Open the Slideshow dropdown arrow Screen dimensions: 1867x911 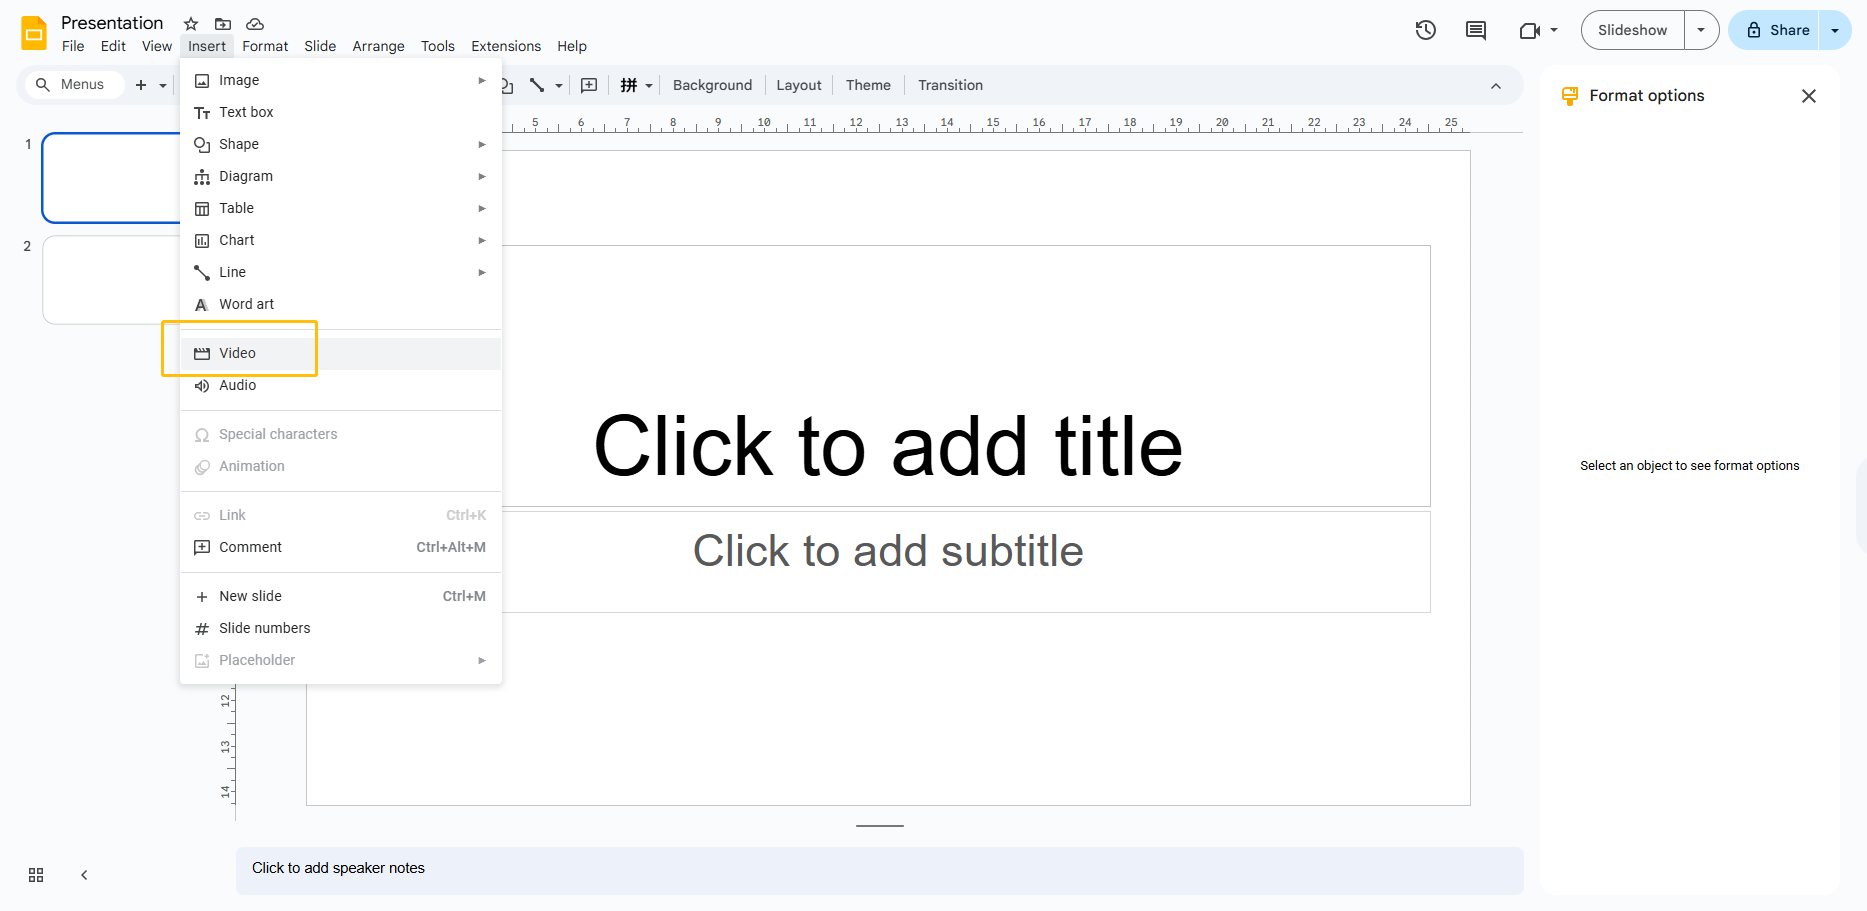pos(1700,30)
